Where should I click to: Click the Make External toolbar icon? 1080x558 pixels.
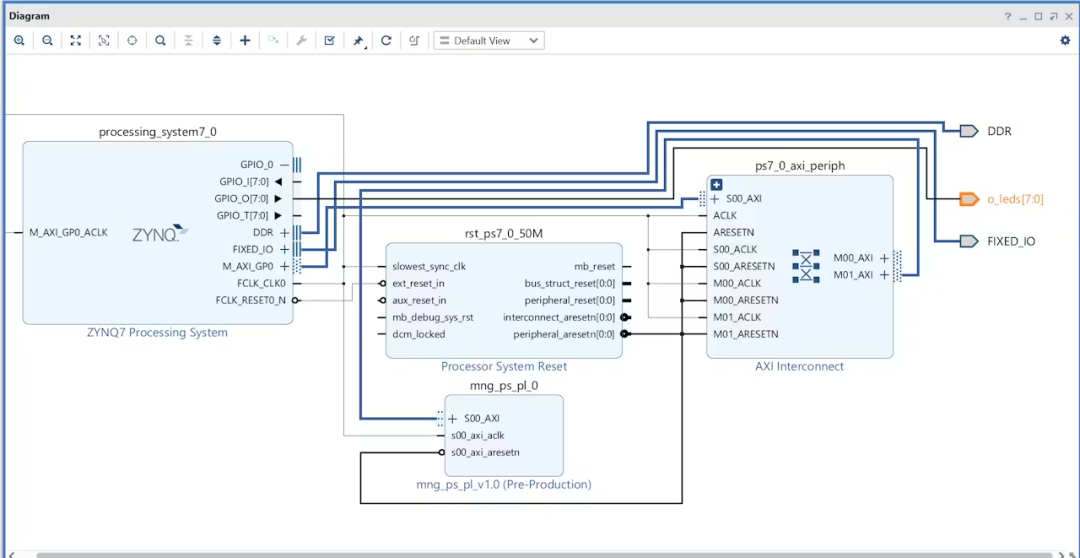point(273,41)
